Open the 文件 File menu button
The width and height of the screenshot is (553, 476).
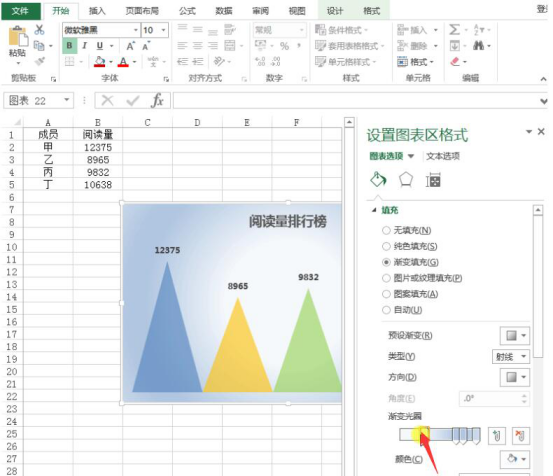[x=20, y=11]
